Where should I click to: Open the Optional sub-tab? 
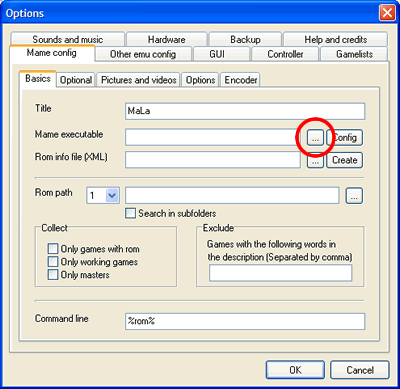point(76,80)
